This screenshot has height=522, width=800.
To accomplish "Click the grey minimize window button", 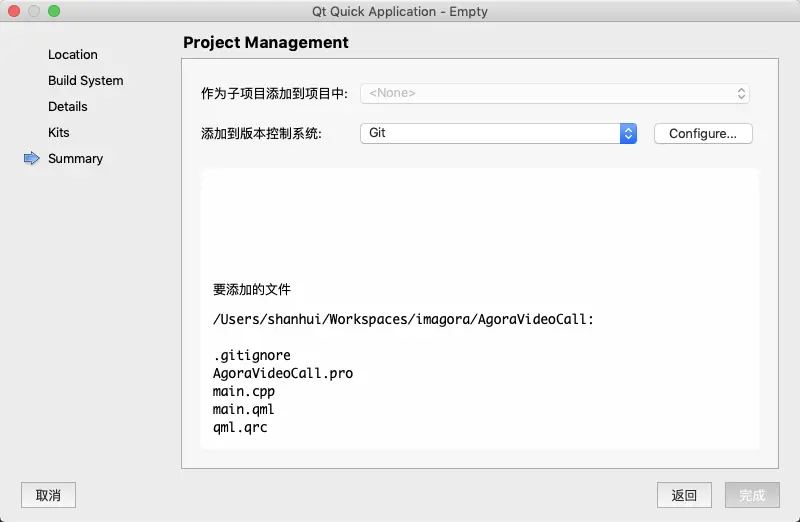I will click(x=34, y=11).
